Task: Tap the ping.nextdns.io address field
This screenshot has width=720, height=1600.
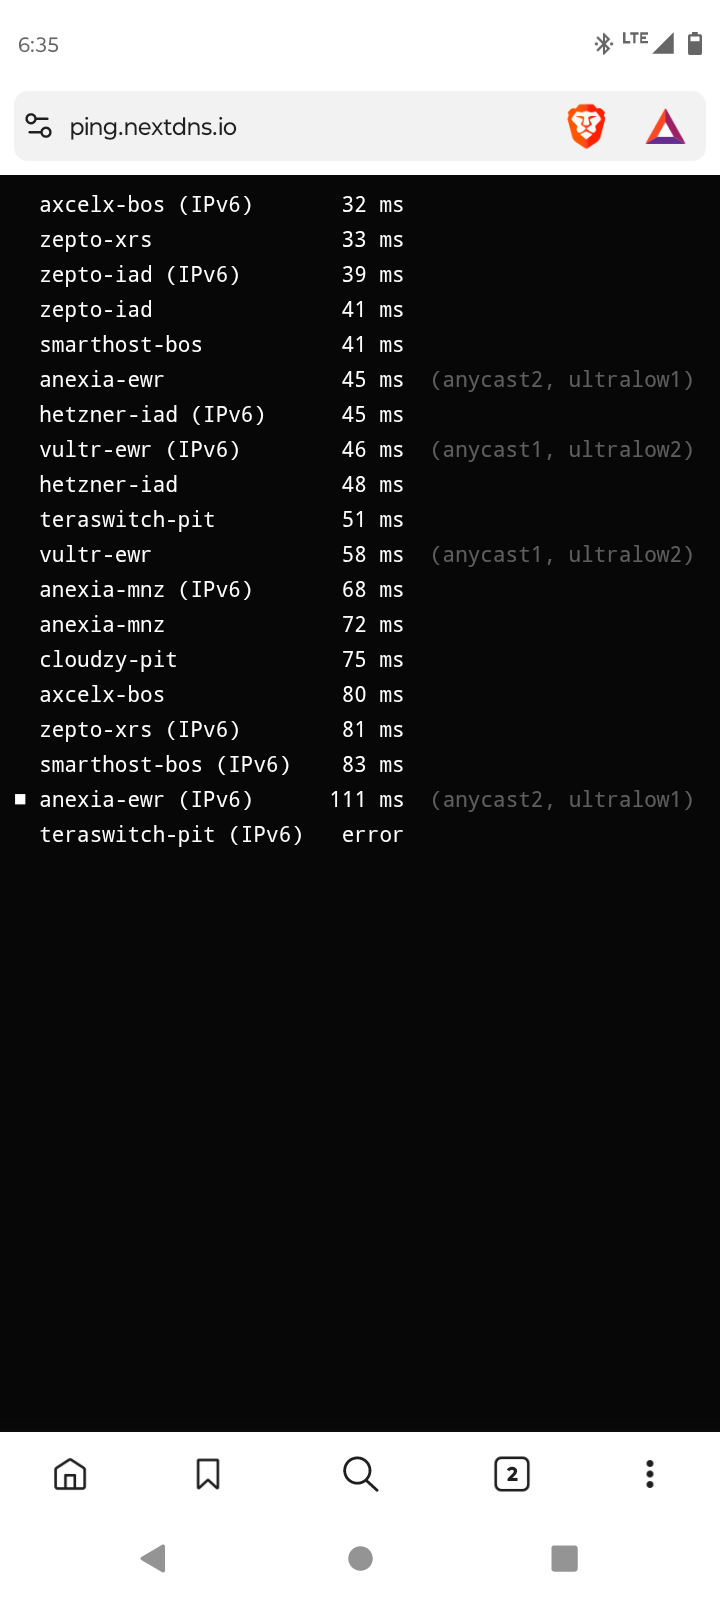Action: coord(300,127)
